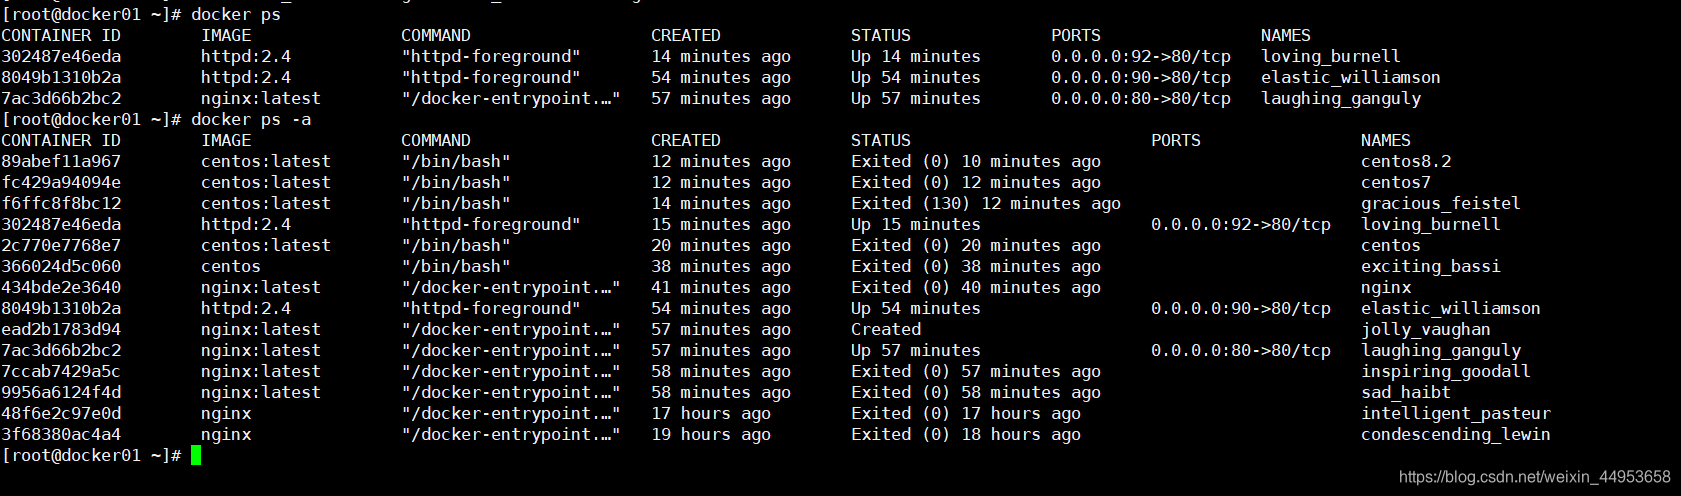Click the name 'nginx' of container 434bde2e3640
The image size is (1681, 496).
pyautogui.click(x=1386, y=287)
